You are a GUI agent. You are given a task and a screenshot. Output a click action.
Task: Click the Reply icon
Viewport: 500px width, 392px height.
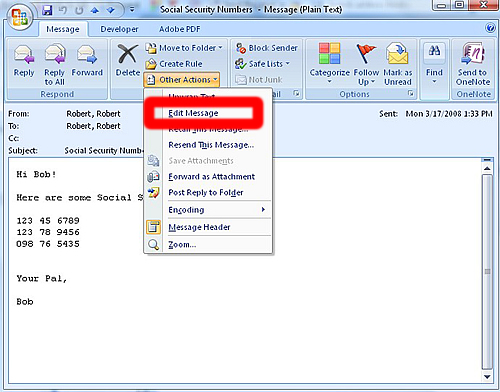[x=24, y=55]
